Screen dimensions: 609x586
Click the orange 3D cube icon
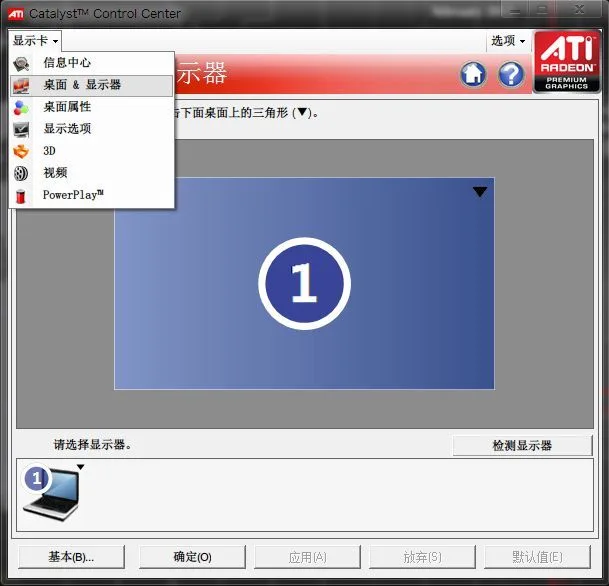[21, 151]
